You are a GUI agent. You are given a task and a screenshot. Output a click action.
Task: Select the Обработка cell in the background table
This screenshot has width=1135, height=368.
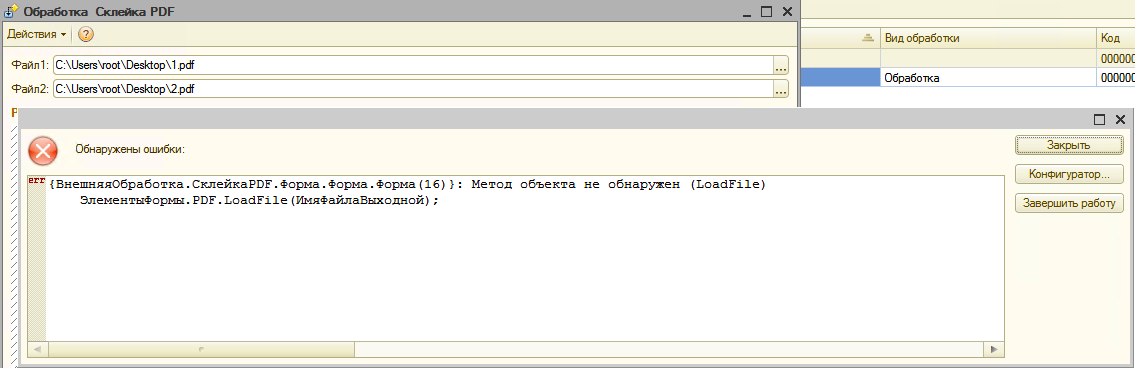(x=988, y=78)
